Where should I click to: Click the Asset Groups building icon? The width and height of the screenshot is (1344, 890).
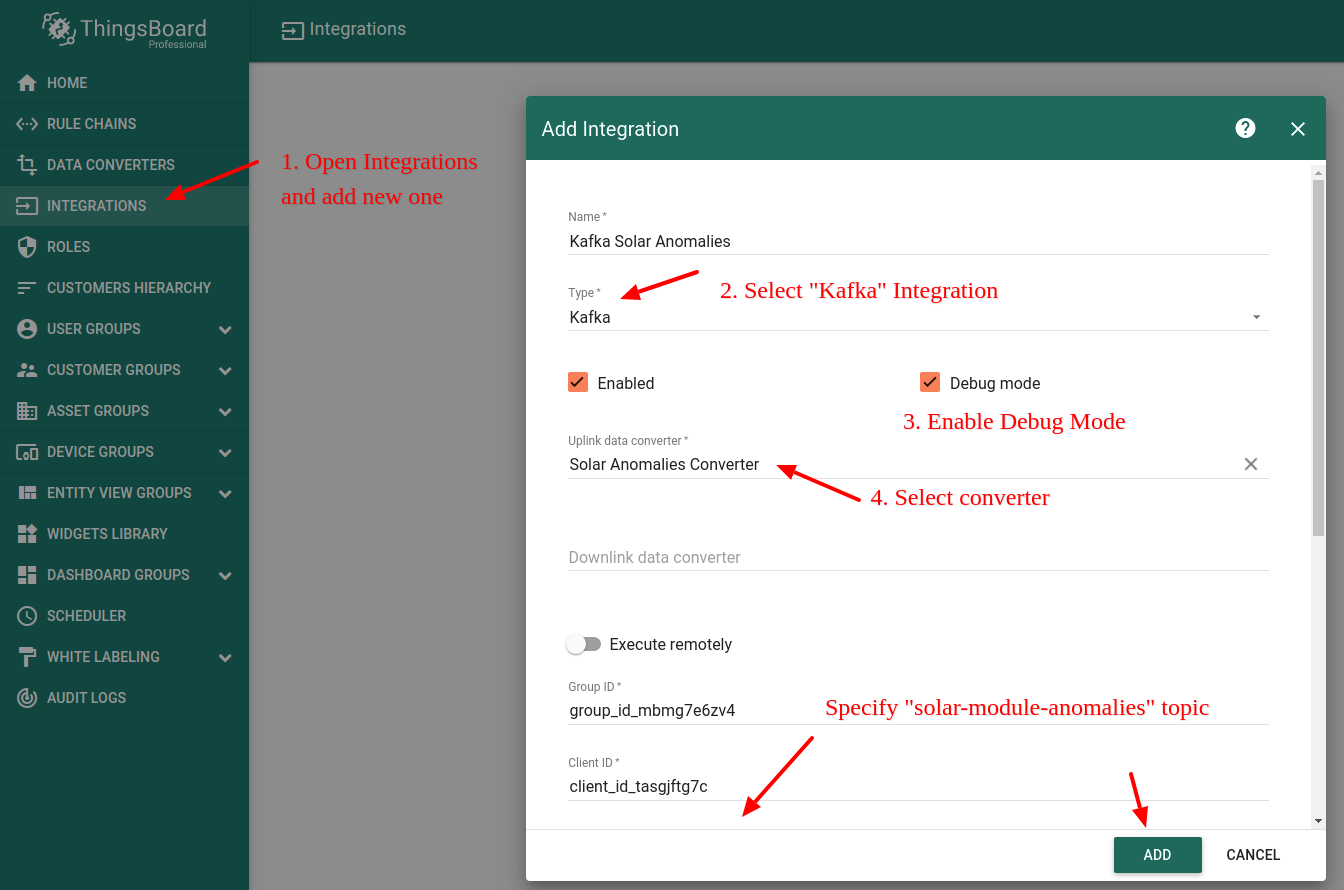tap(27, 411)
